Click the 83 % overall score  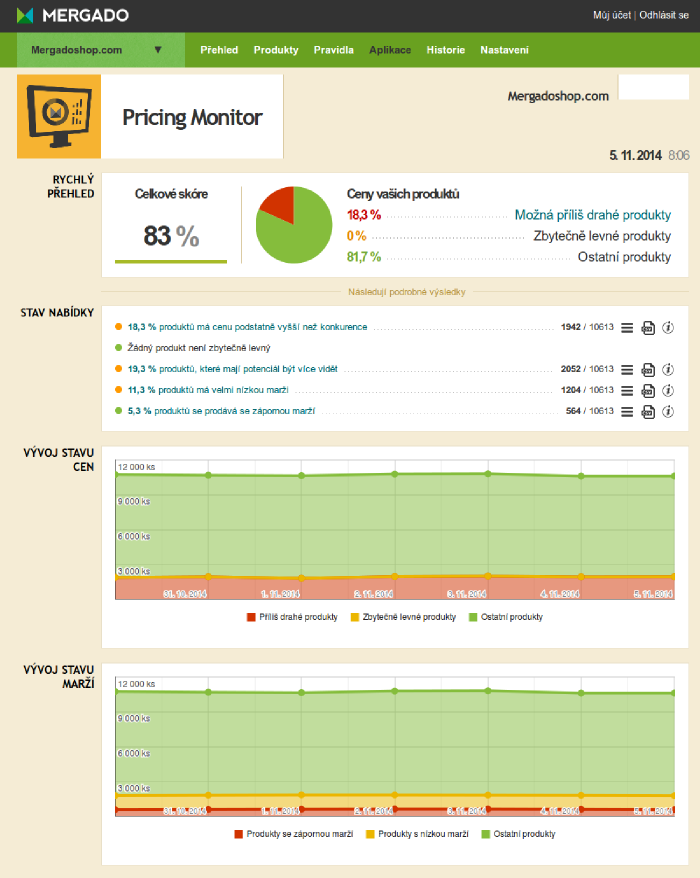tap(171, 236)
